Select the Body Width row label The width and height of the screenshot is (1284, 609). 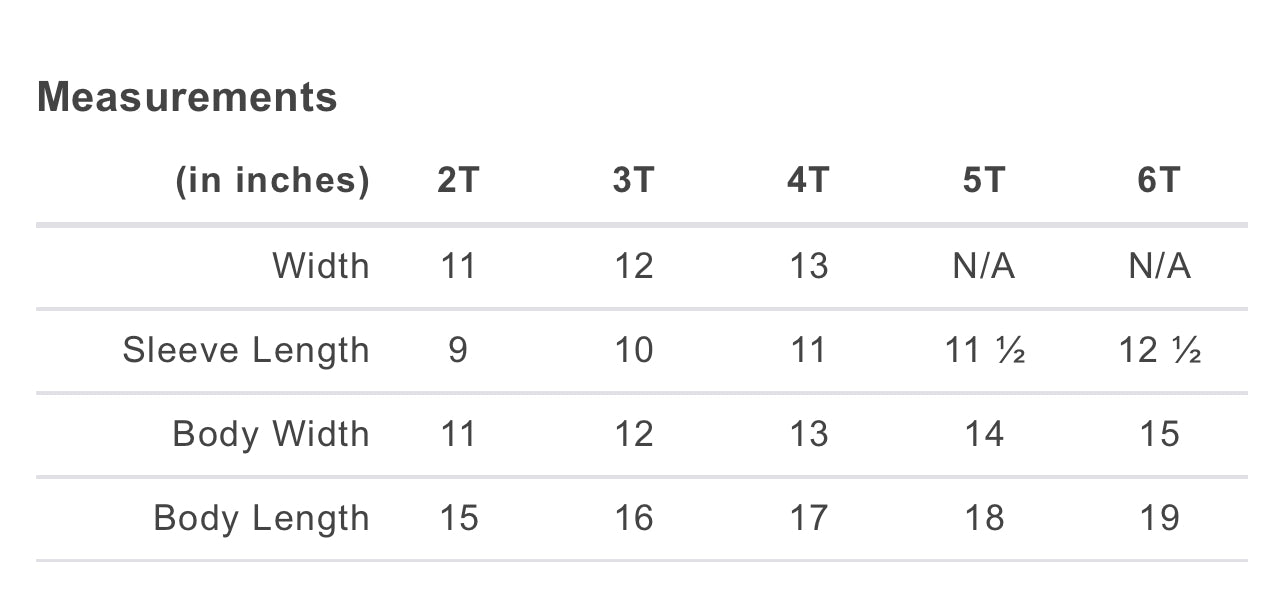(271, 434)
